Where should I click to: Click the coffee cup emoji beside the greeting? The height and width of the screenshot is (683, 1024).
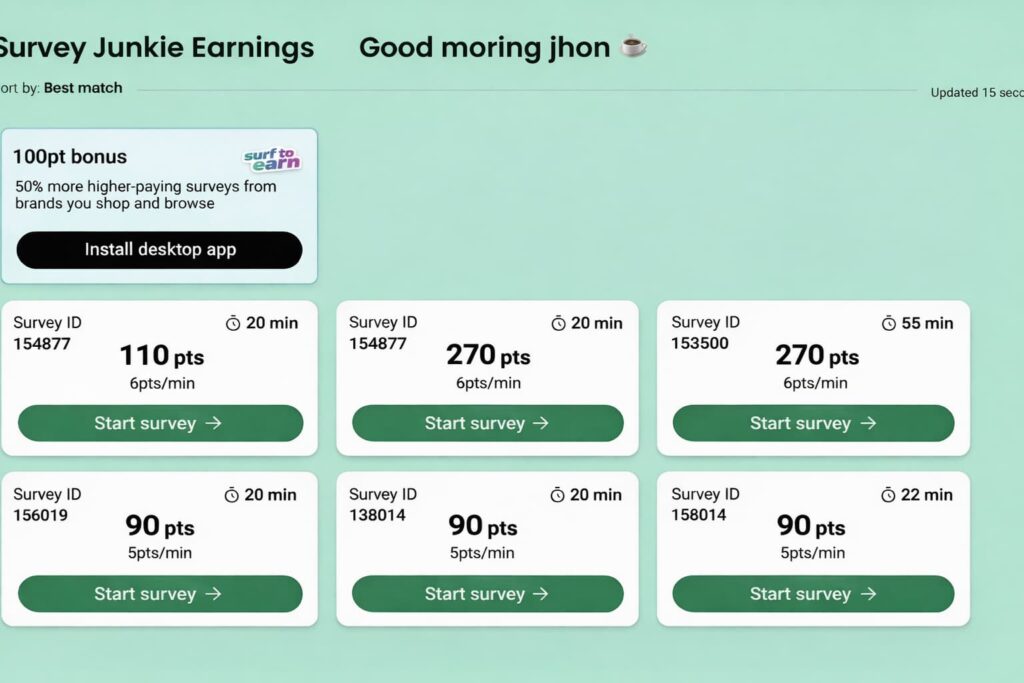pos(634,47)
